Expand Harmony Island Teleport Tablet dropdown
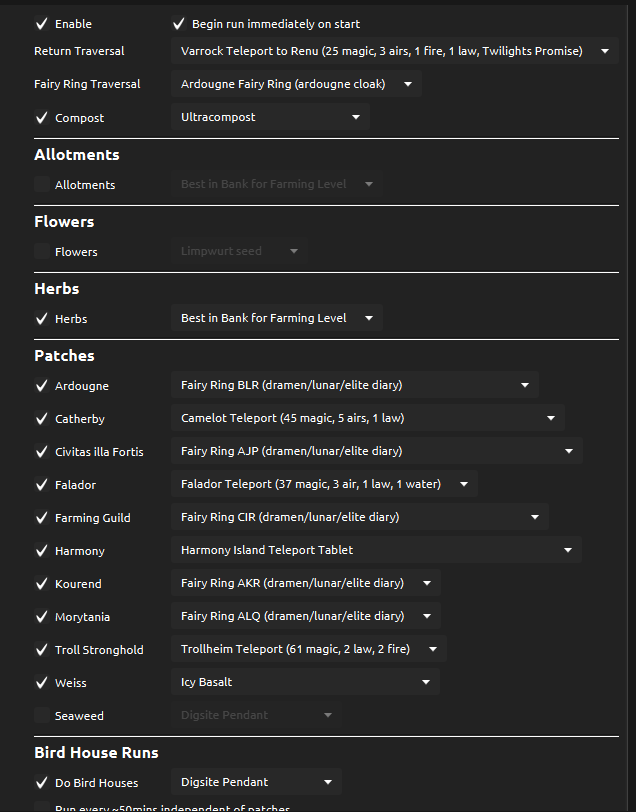Viewport: 636px width, 812px height. pyautogui.click(x=375, y=550)
